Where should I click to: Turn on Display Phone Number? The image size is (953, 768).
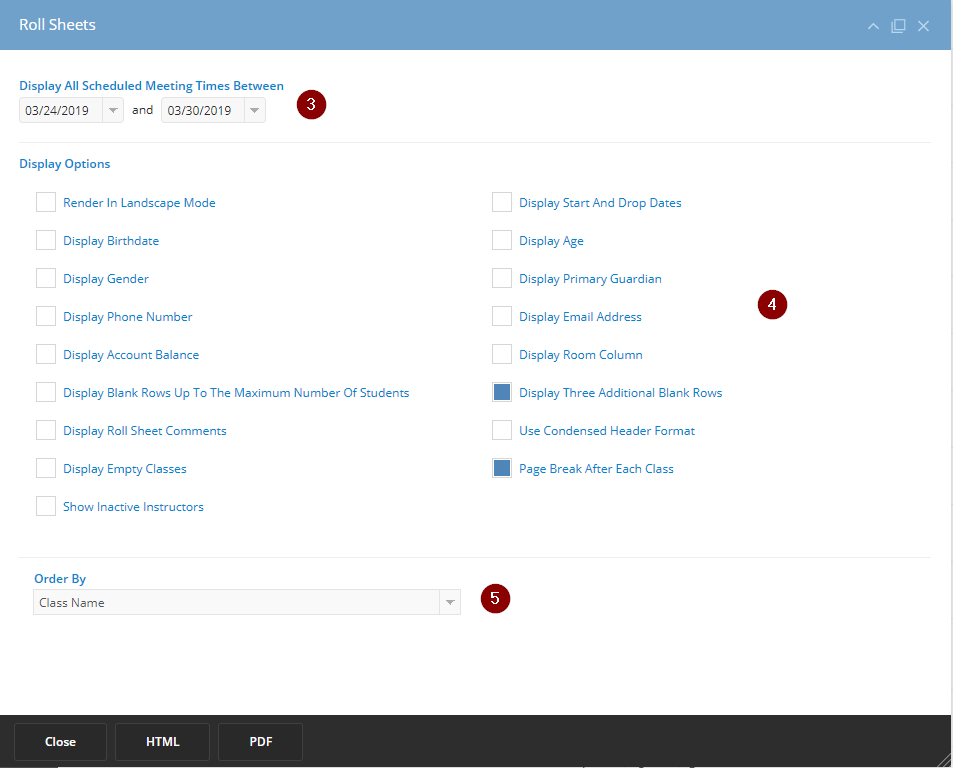pos(46,316)
